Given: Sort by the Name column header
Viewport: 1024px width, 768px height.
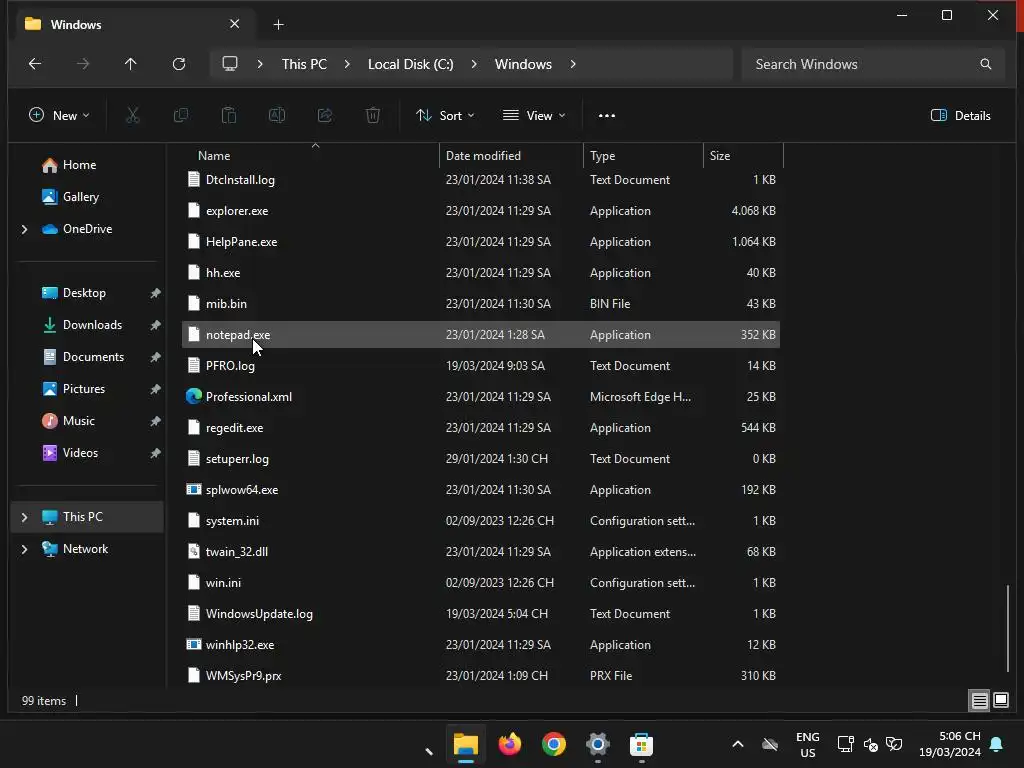Looking at the screenshot, I should point(214,156).
